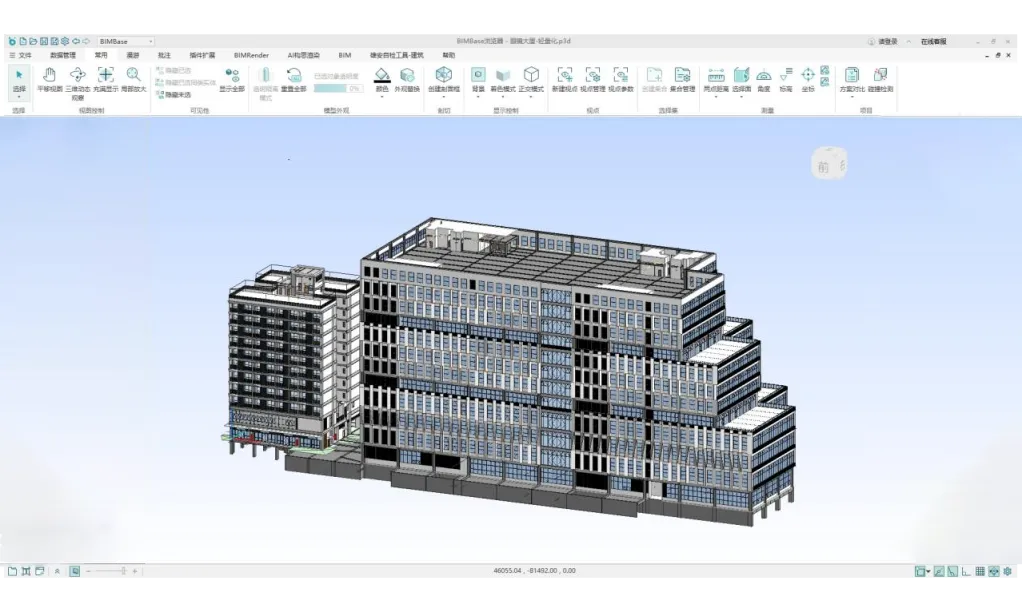1022x612 pixels.
Task: Click the 创建剖面框 section box icon
Action: (444, 76)
